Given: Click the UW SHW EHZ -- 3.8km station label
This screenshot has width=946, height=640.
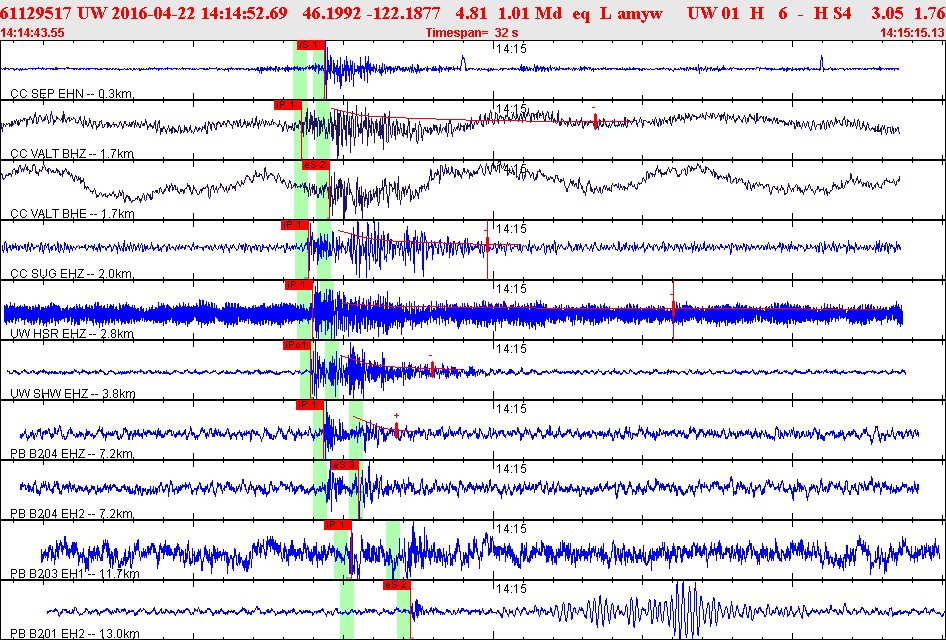Looking at the screenshot, I should (x=72, y=394).
